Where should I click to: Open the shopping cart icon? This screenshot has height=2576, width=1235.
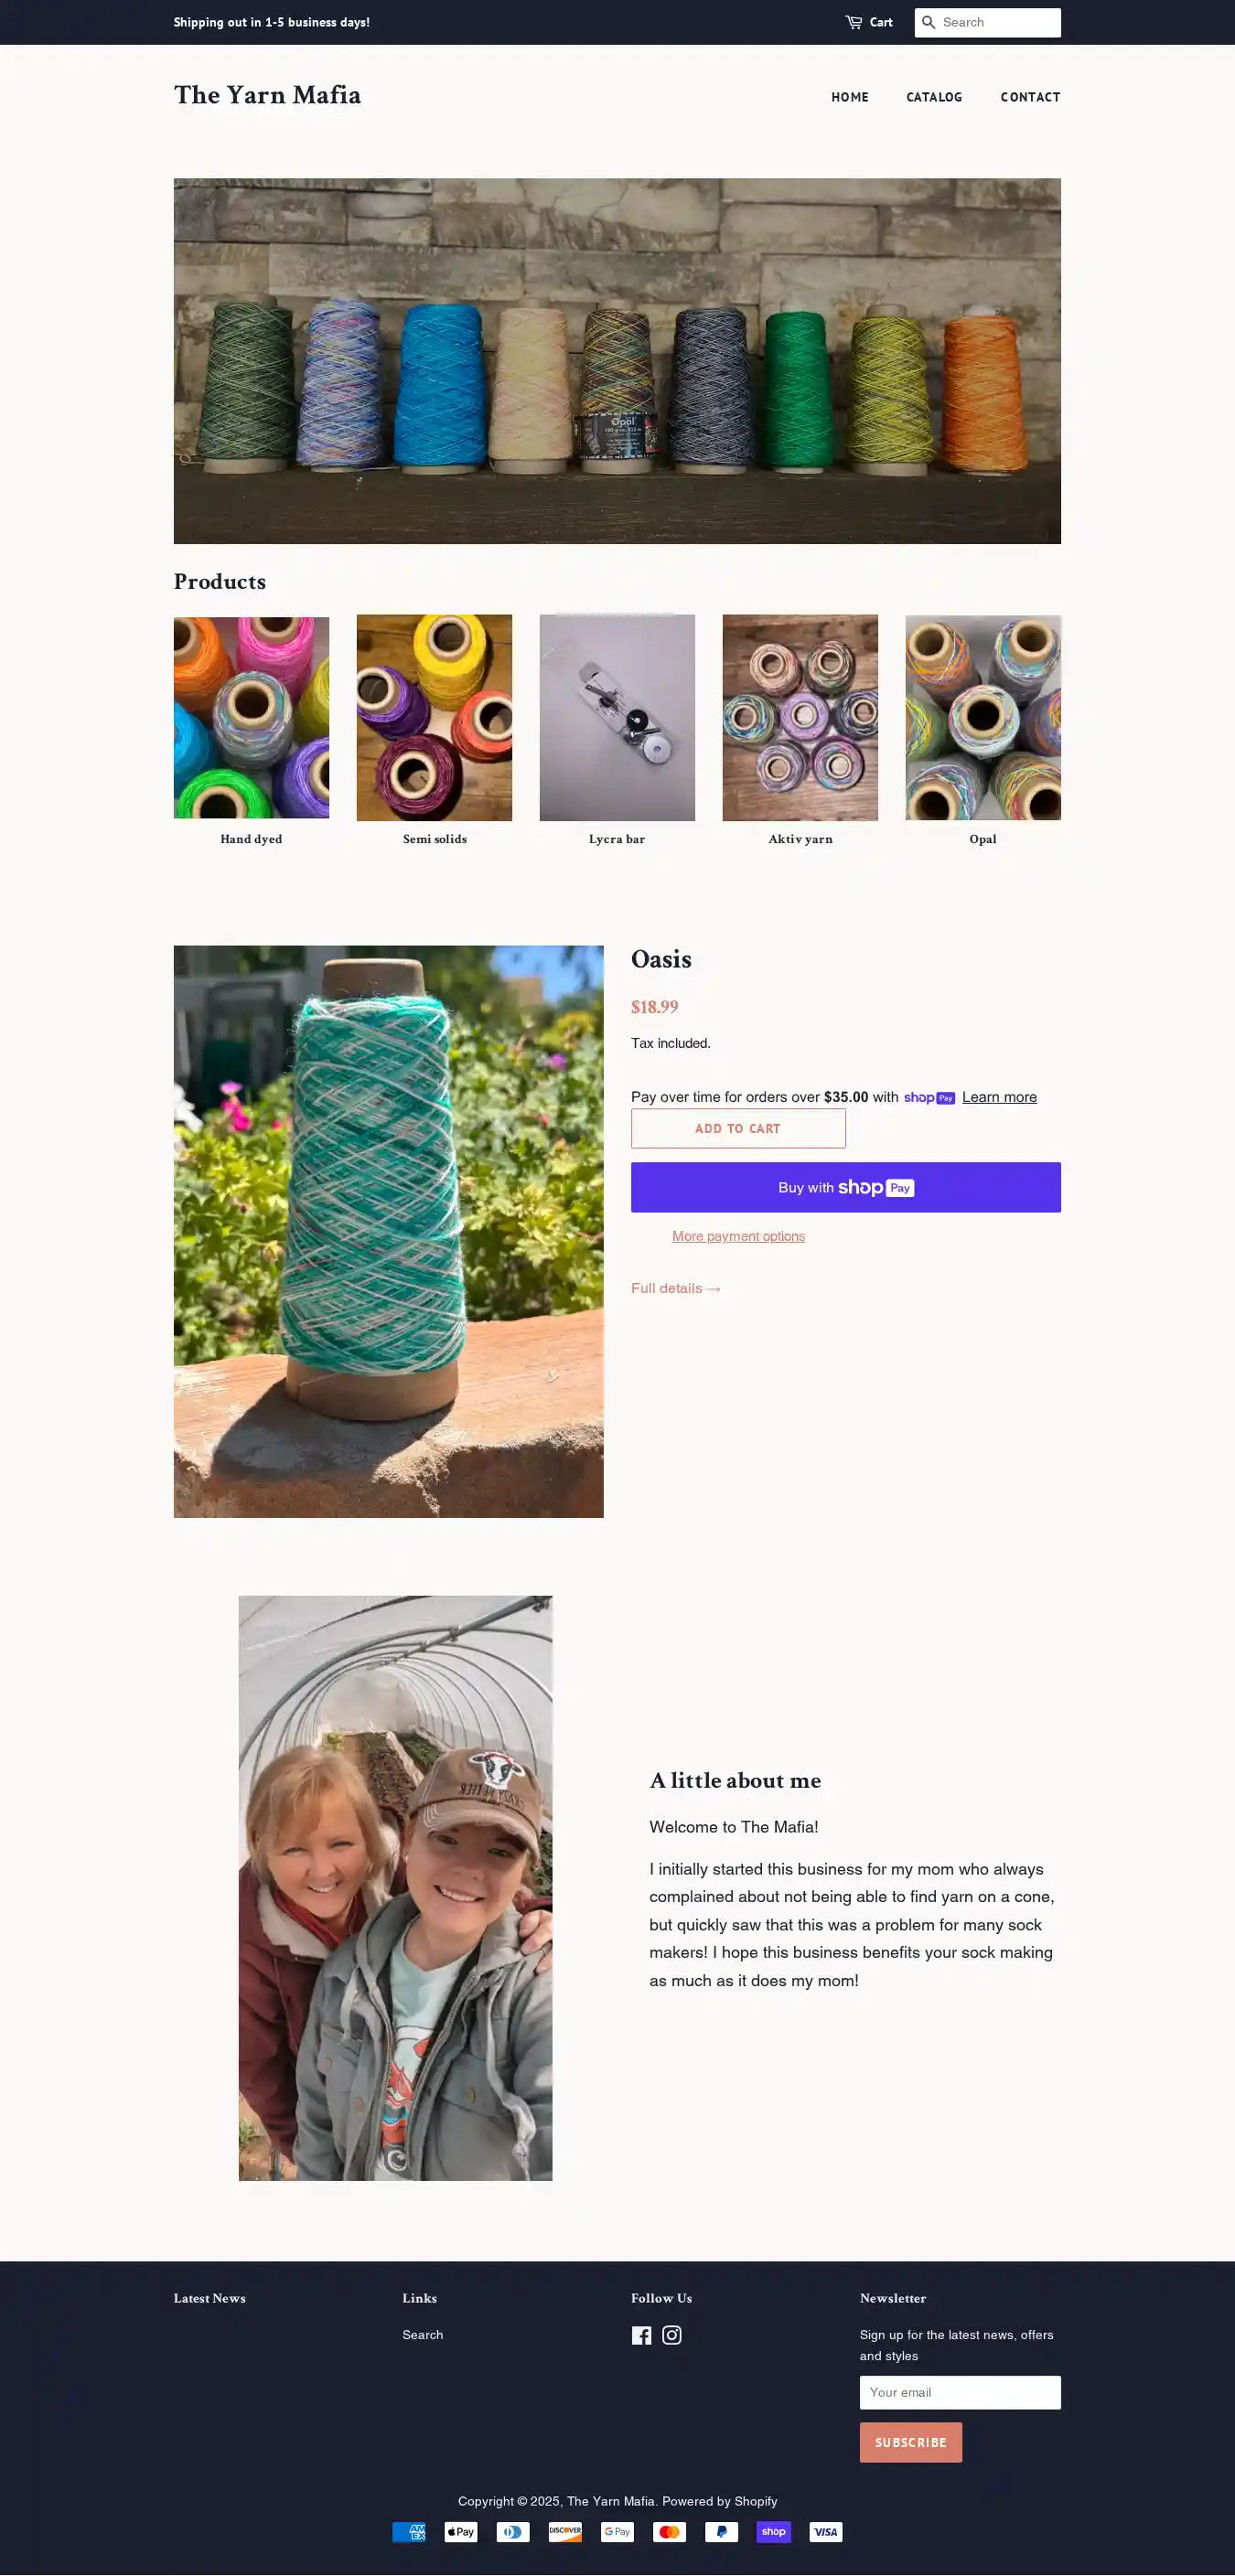853,22
